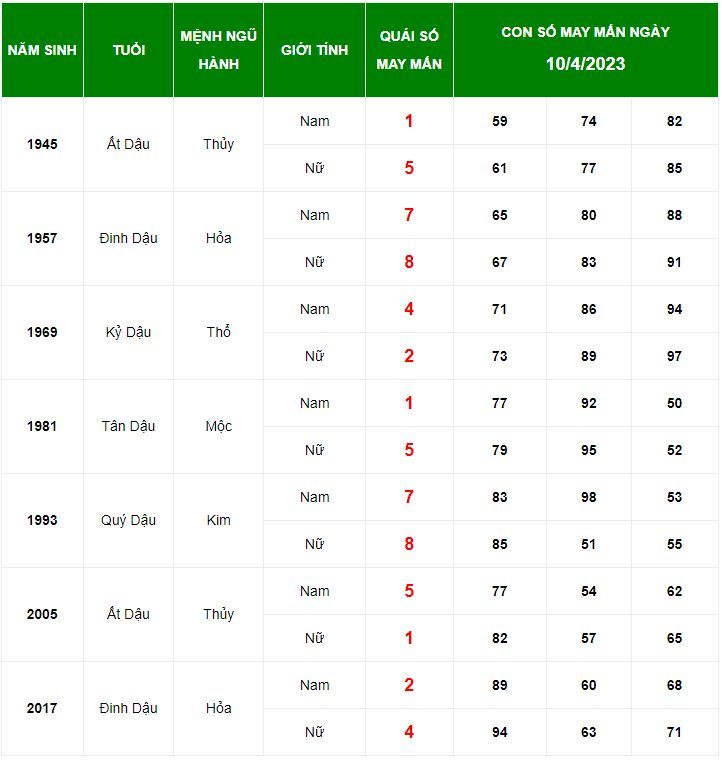The image size is (722, 760).
Task: Click the GIỚI TÍNH column header
Action: tap(314, 50)
